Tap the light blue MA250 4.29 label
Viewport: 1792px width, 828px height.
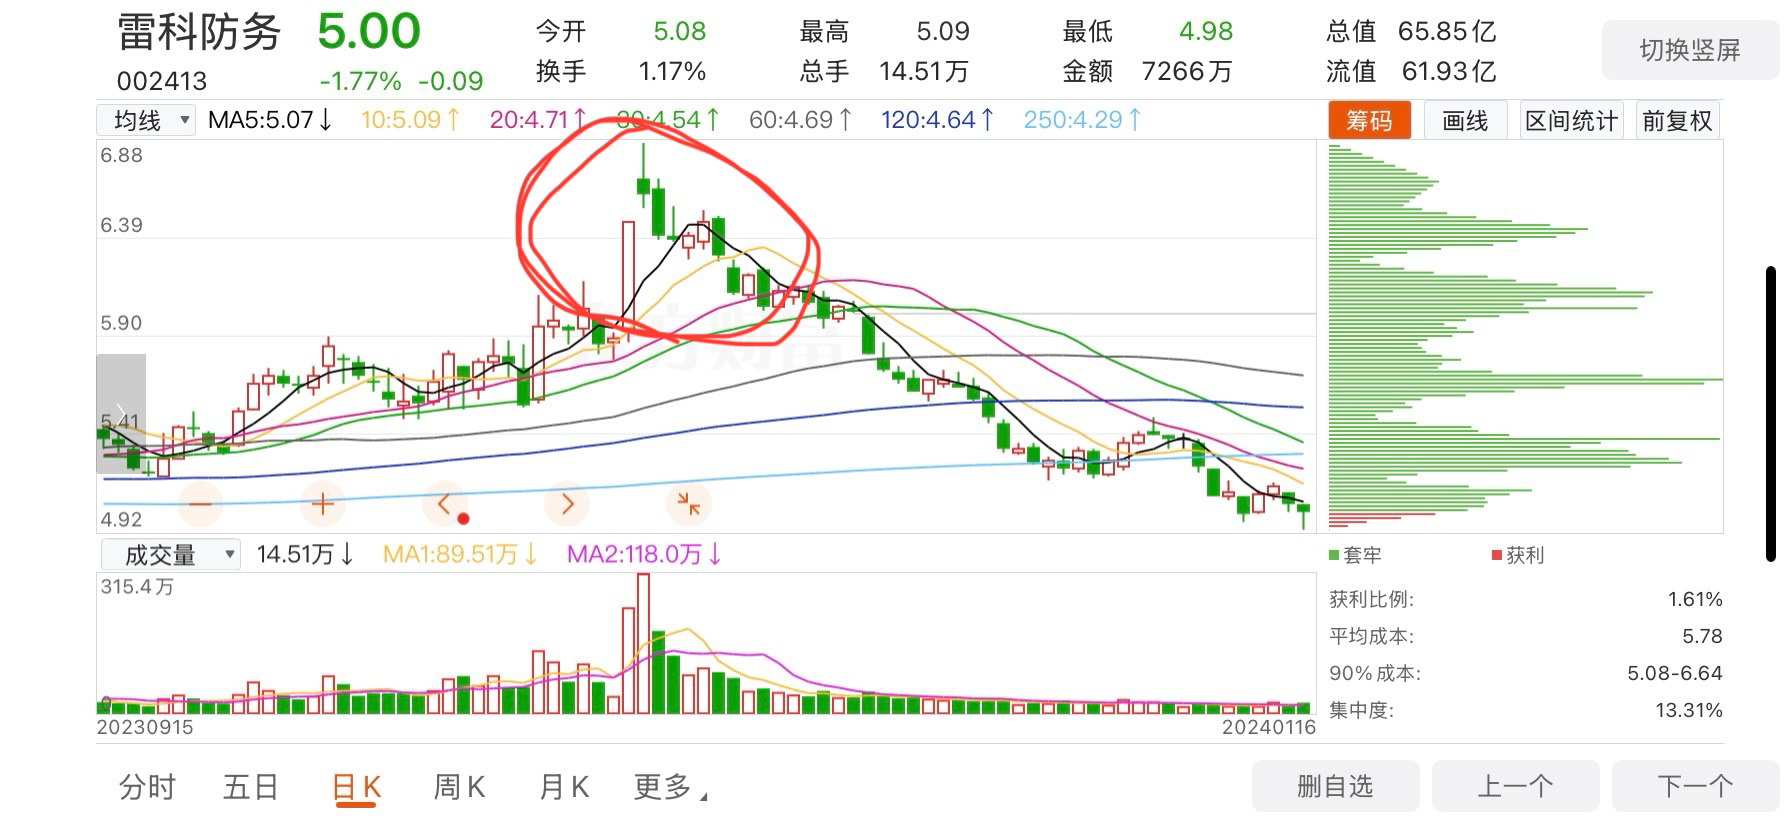coord(1083,120)
